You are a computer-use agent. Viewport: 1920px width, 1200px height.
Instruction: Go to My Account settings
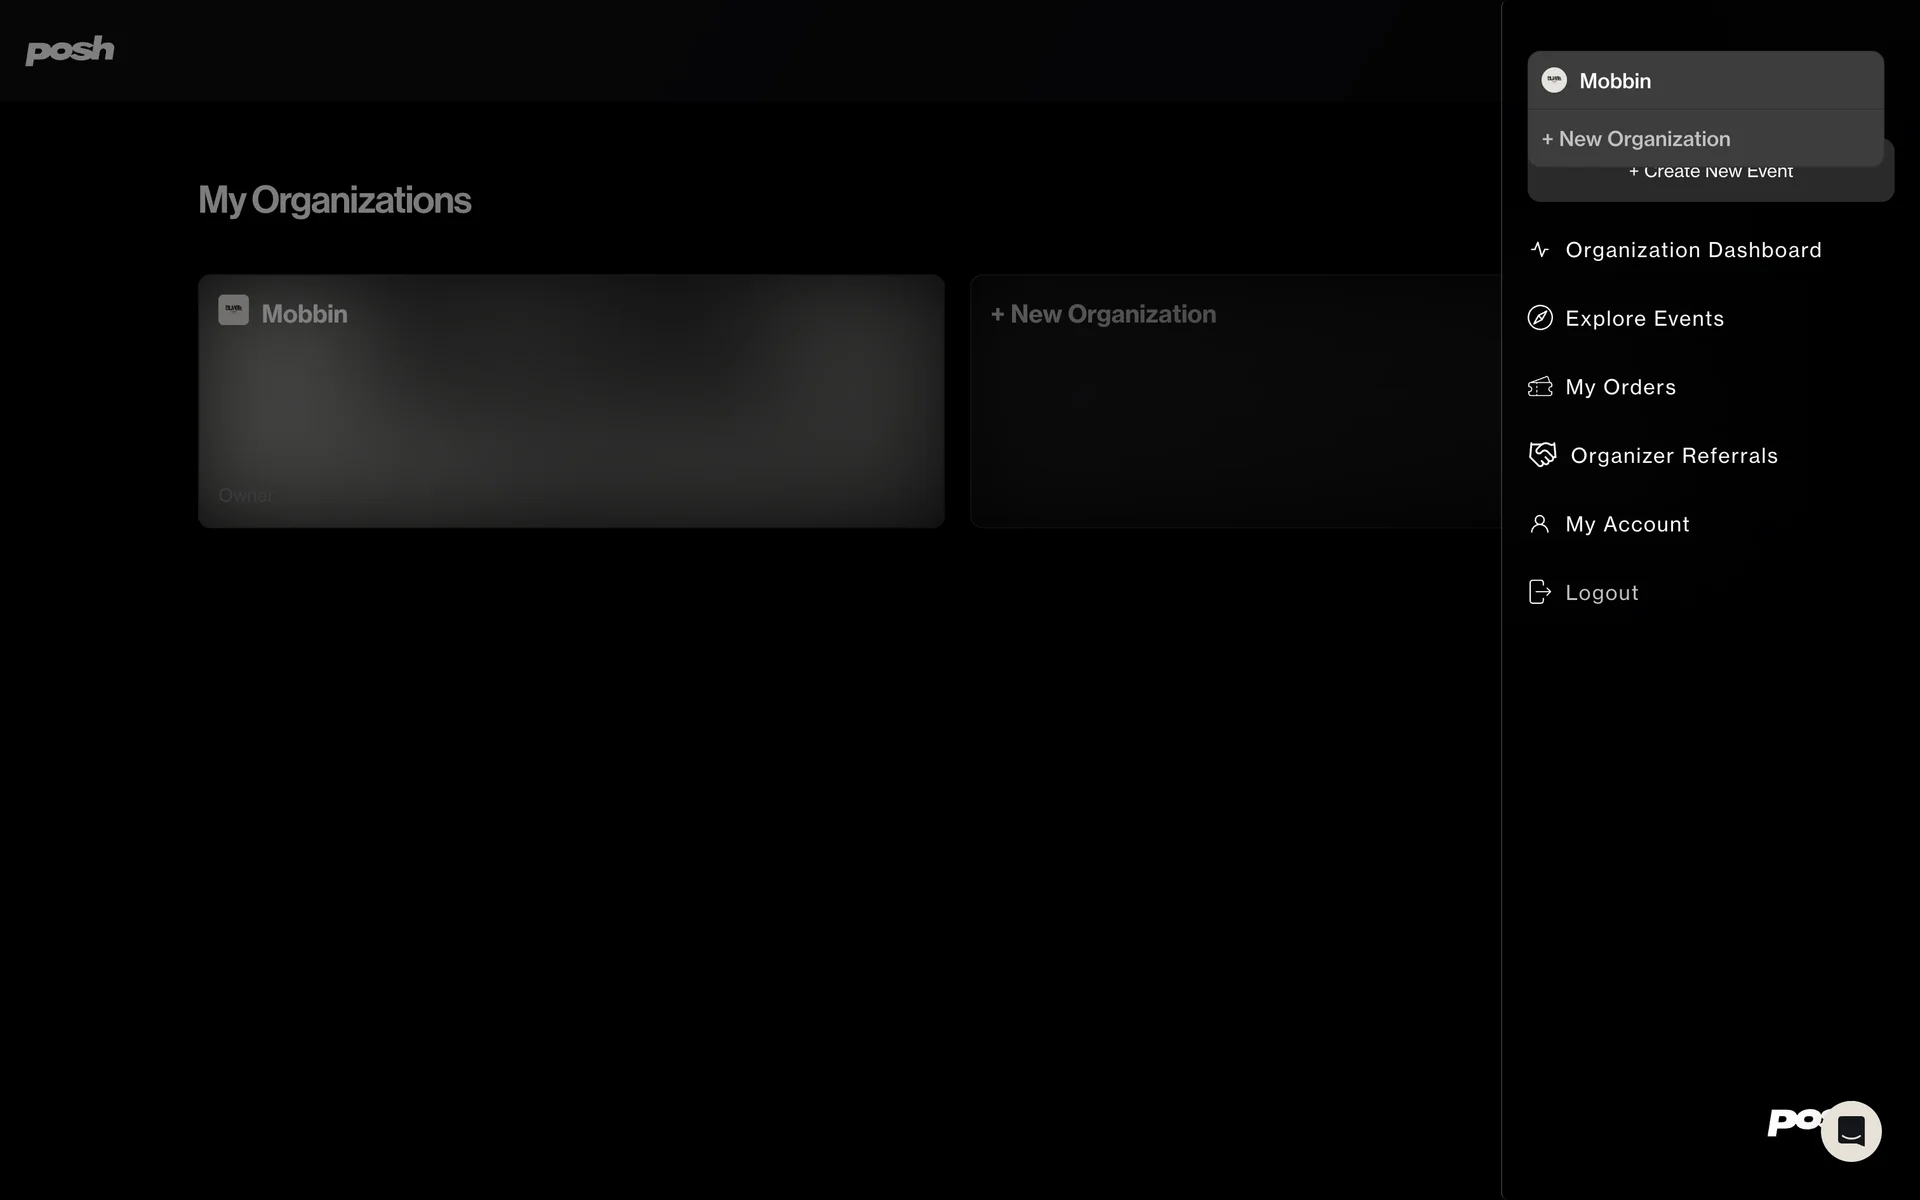point(1627,524)
